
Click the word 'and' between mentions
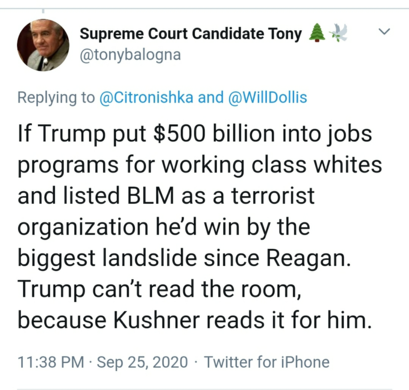[211, 98]
